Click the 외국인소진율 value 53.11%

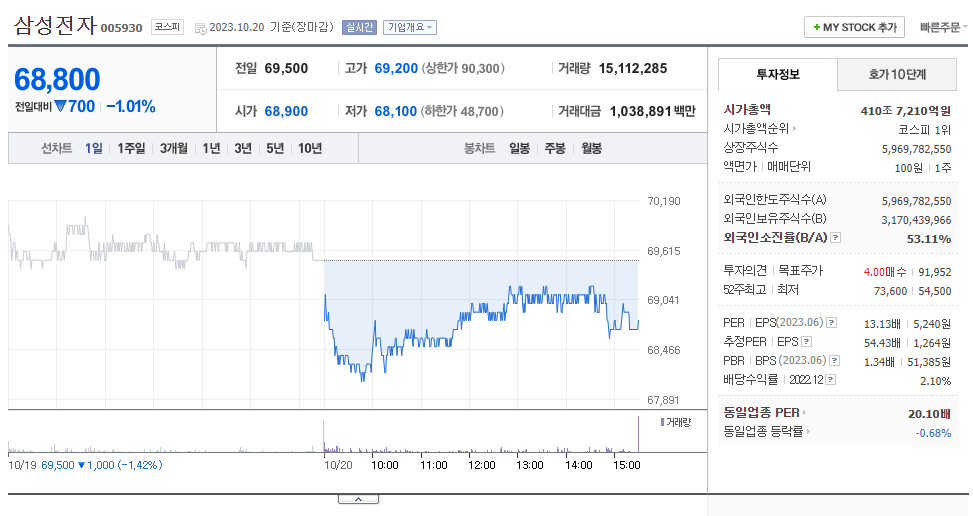pyautogui.click(x=929, y=239)
